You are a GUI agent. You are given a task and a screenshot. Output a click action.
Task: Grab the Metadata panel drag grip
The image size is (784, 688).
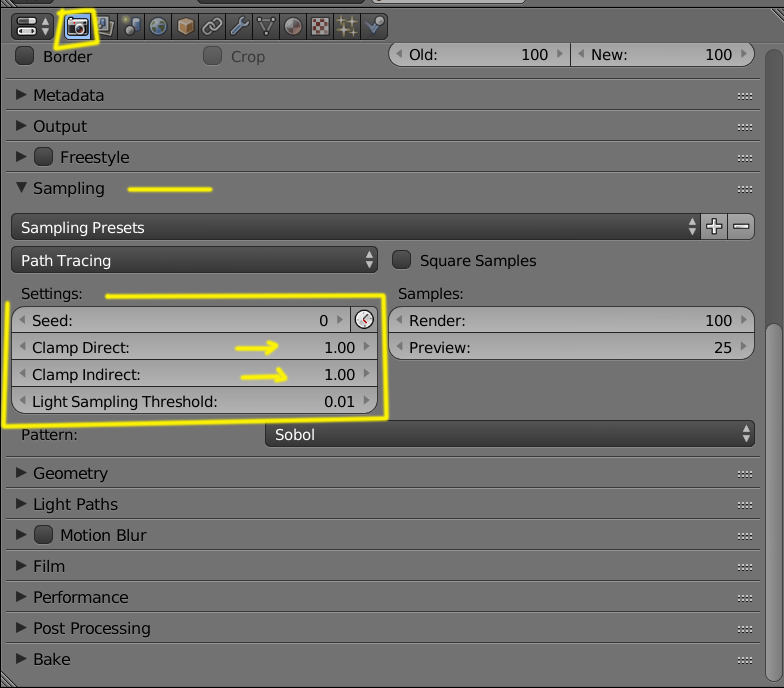point(744,96)
